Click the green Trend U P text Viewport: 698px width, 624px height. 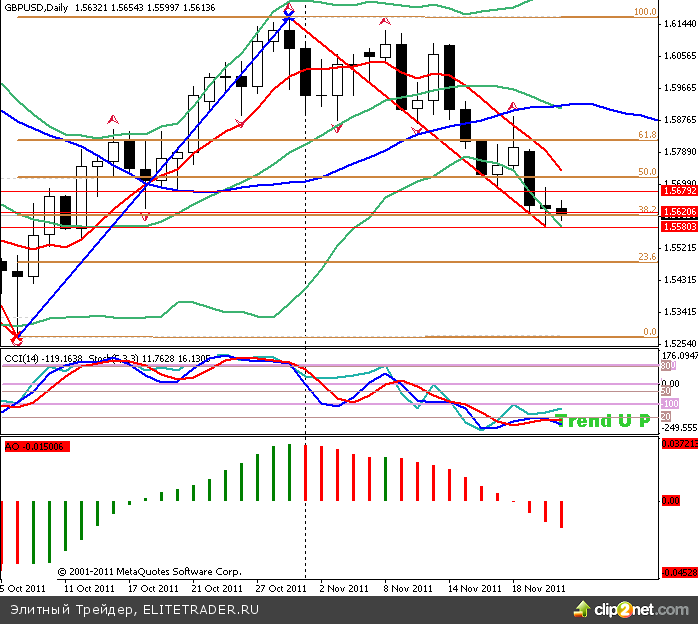(x=603, y=421)
